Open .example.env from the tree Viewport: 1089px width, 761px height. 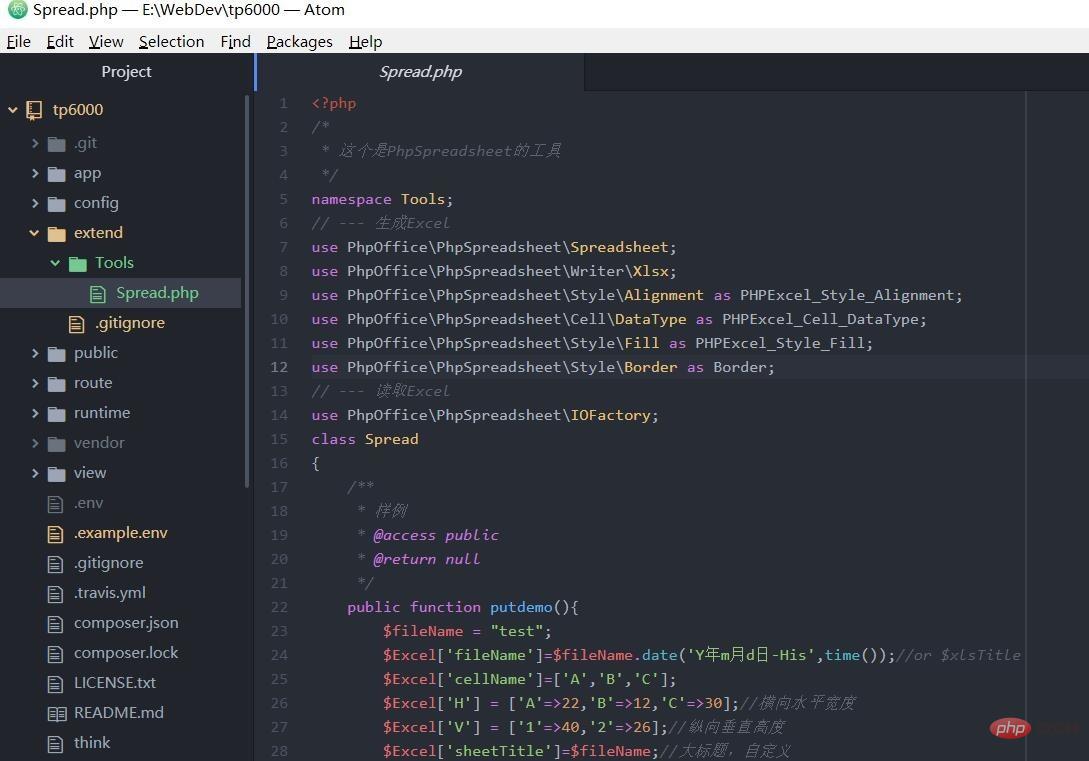tap(121, 533)
